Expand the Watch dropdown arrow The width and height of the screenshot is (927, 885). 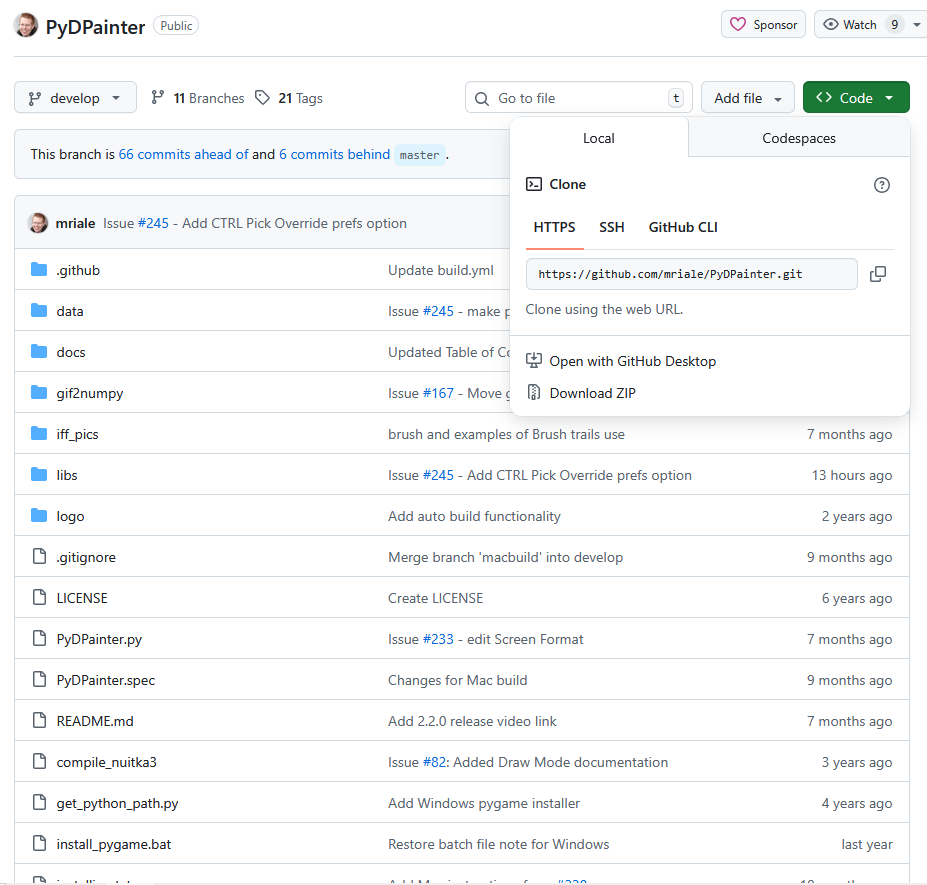(916, 25)
